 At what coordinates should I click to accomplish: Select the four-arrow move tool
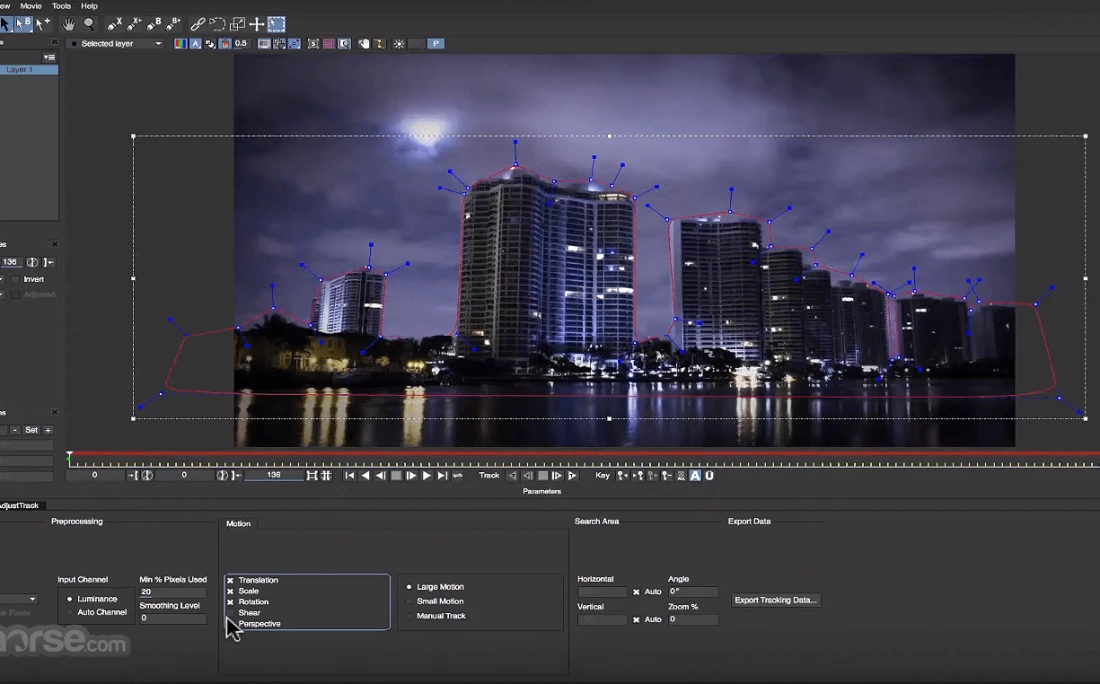click(x=256, y=24)
